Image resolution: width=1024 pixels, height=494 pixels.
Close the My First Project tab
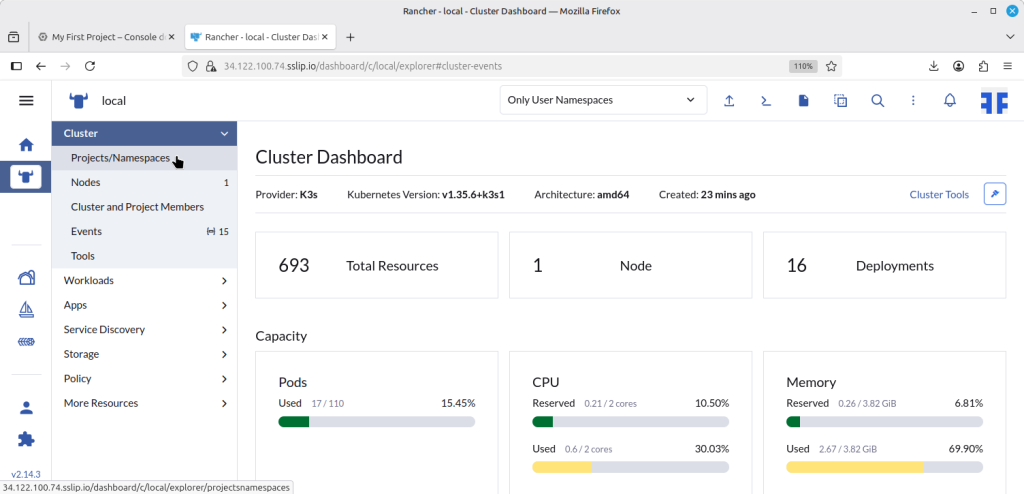(172, 37)
